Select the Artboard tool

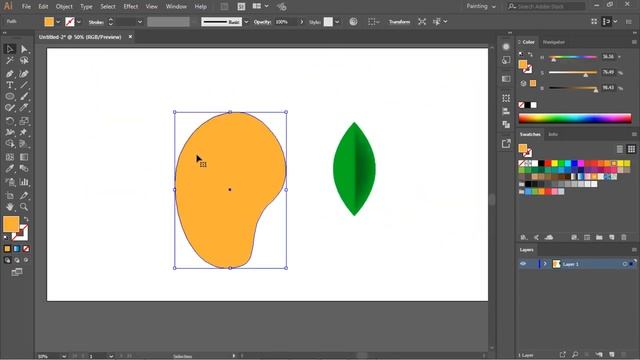(10, 196)
